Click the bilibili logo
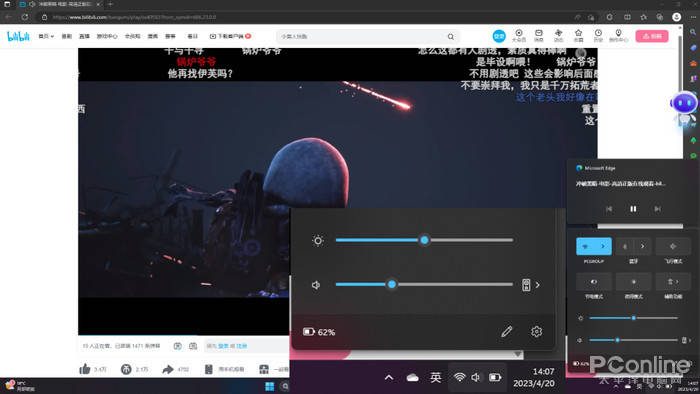Screen dimensions: 700x394 [18, 36]
